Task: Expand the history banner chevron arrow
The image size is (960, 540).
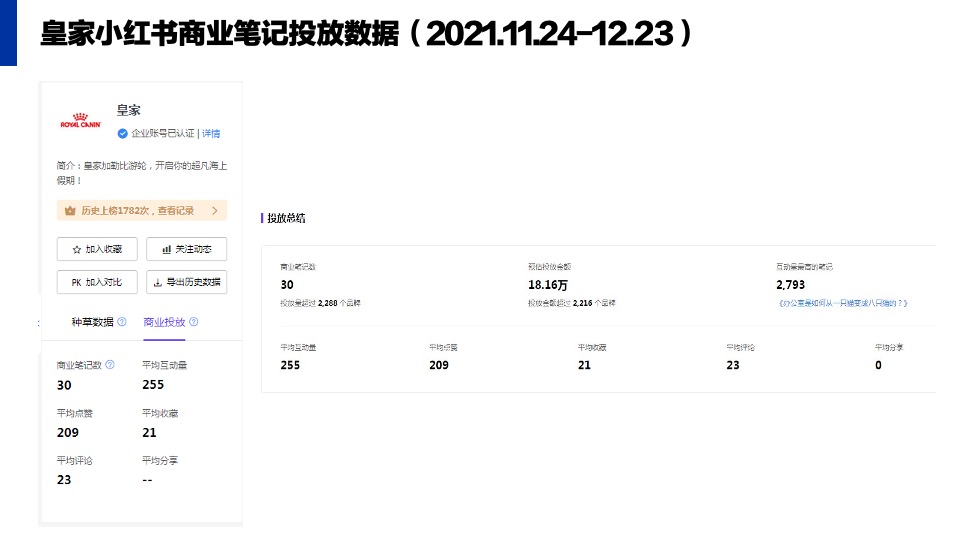Action: click(215, 211)
